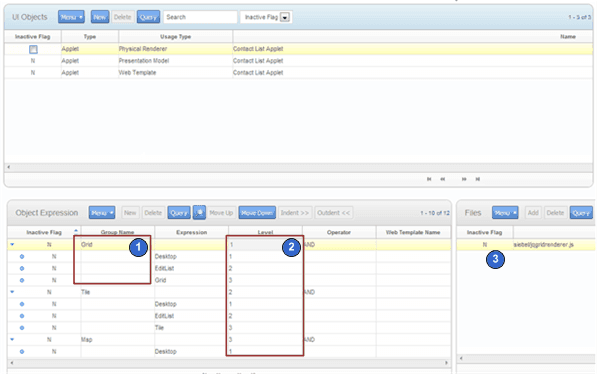Image resolution: width=597 pixels, height=374 pixels.
Task: Click Query in the Files toolbar
Action: click(x=581, y=213)
